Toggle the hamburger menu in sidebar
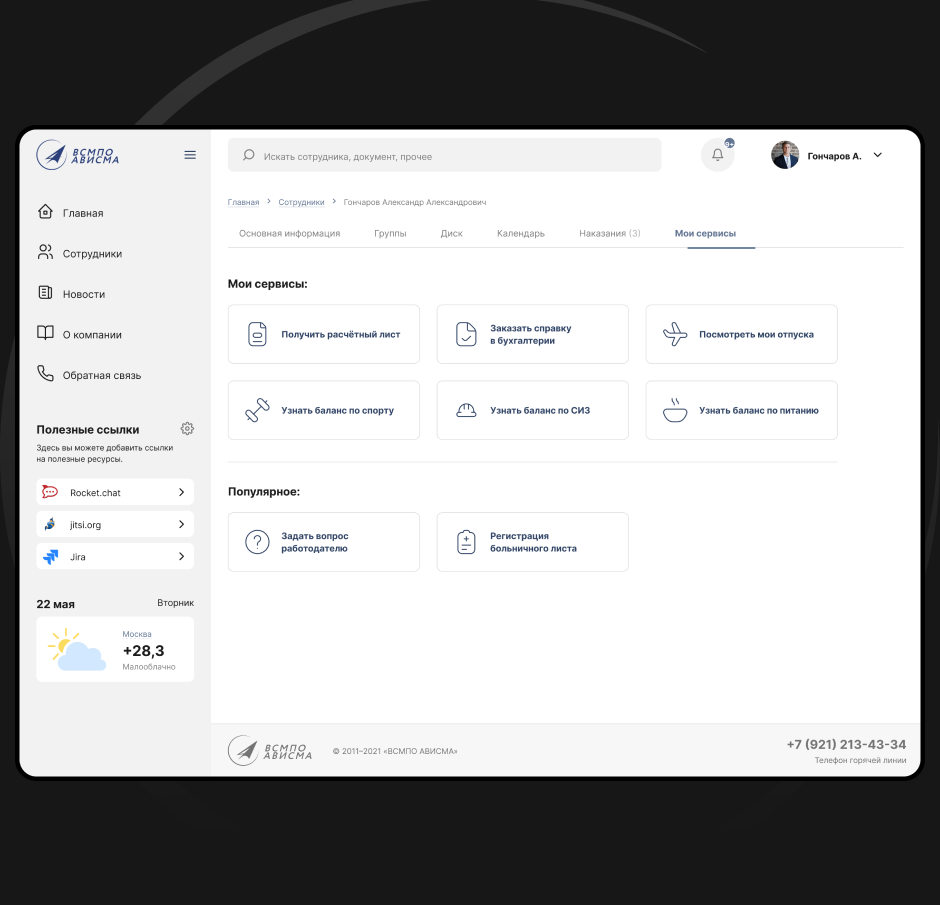This screenshot has height=905, width=940. coord(190,155)
